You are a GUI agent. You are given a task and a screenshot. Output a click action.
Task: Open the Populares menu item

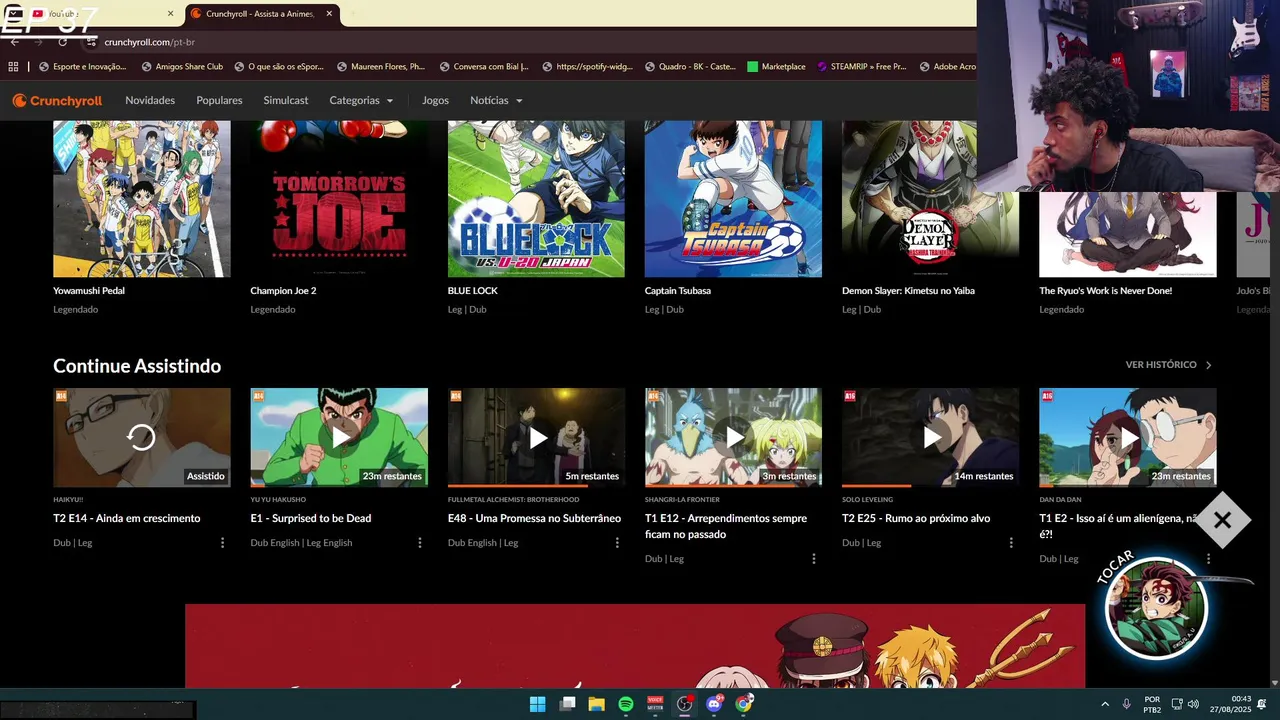[219, 100]
